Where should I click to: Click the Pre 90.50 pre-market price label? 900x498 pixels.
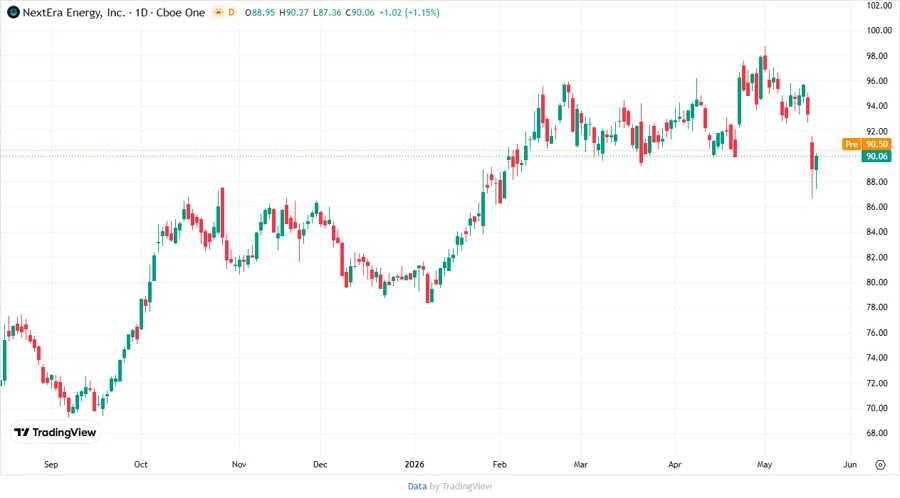tap(867, 144)
